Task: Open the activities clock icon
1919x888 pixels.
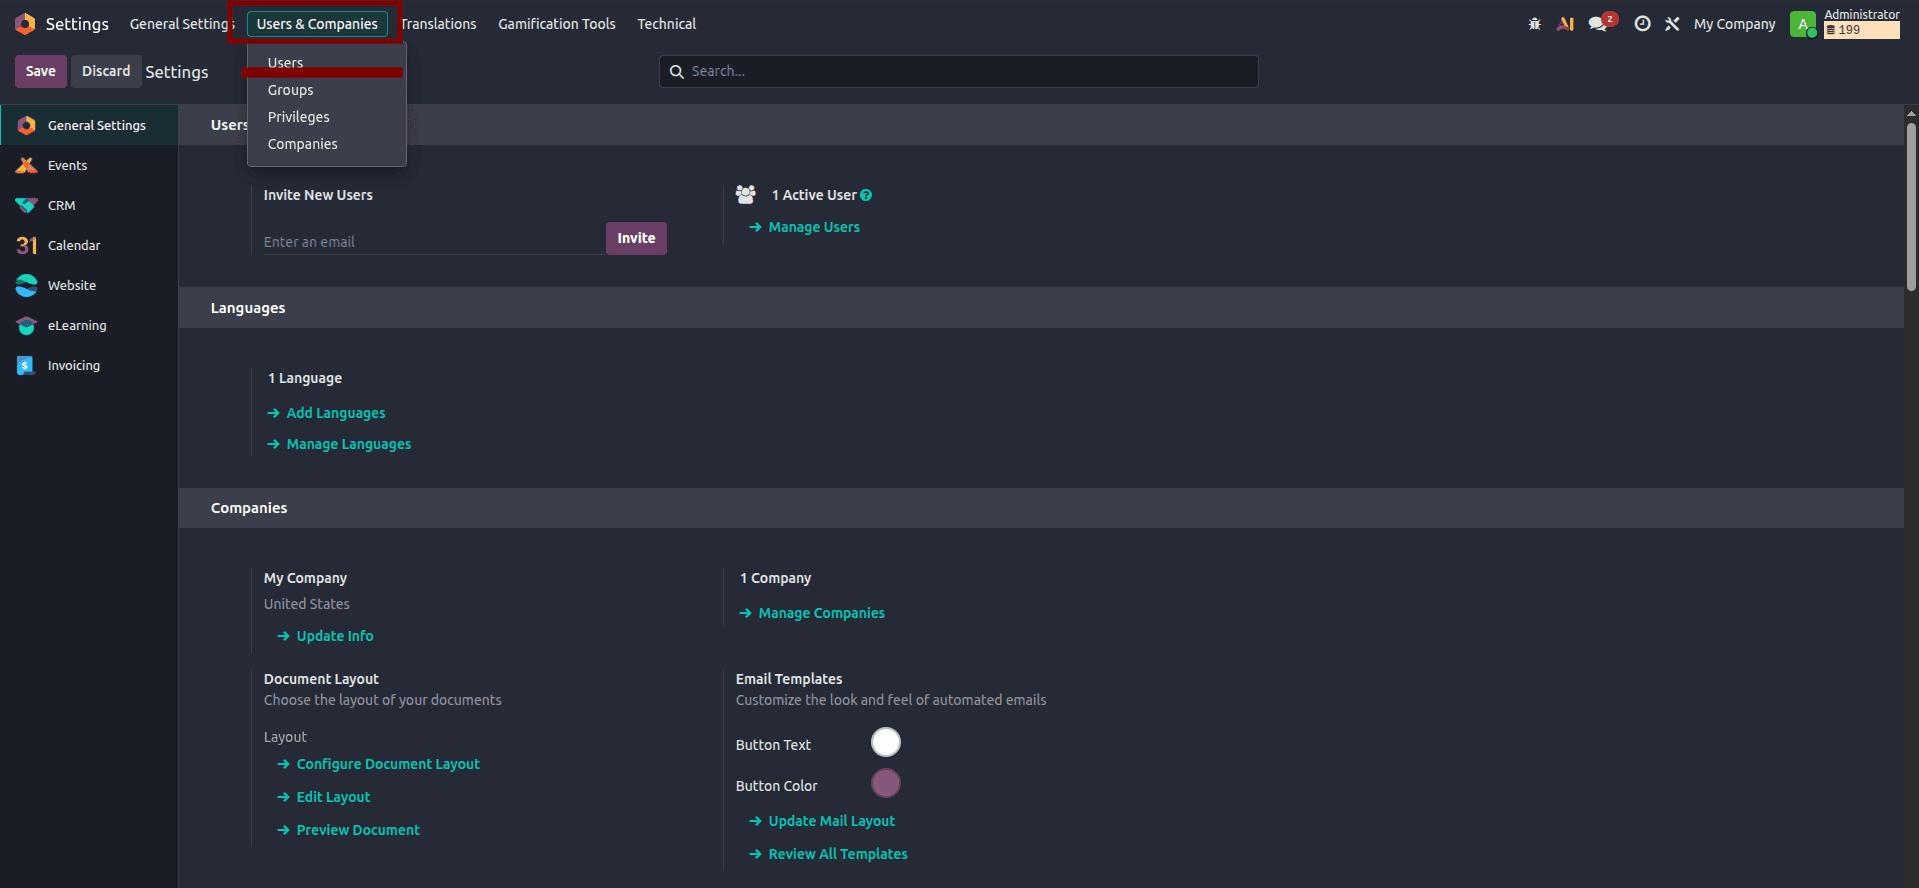Action: 1642,24
